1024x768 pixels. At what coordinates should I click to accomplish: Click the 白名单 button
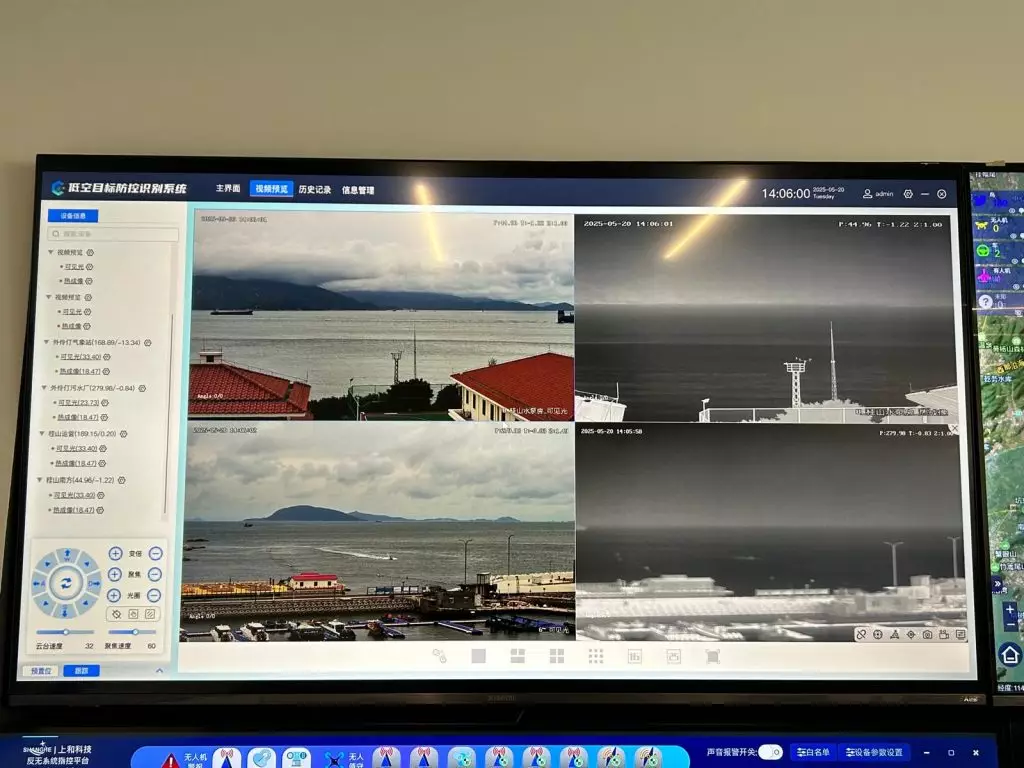click(813, 752)
